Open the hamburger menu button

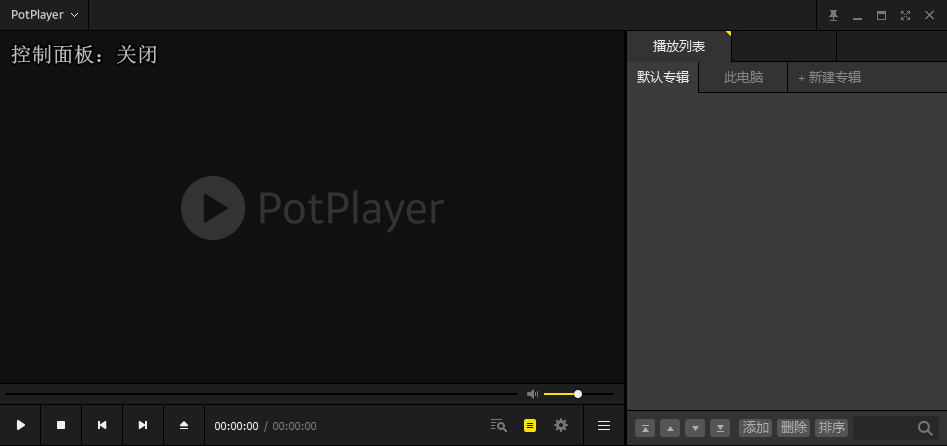click(604, 425)
